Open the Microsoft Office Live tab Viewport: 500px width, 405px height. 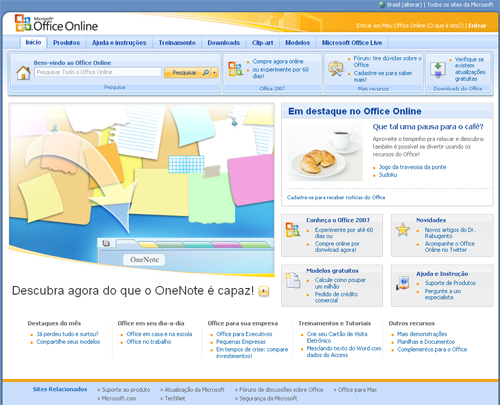pyautogui.click(x=352, y=43)
